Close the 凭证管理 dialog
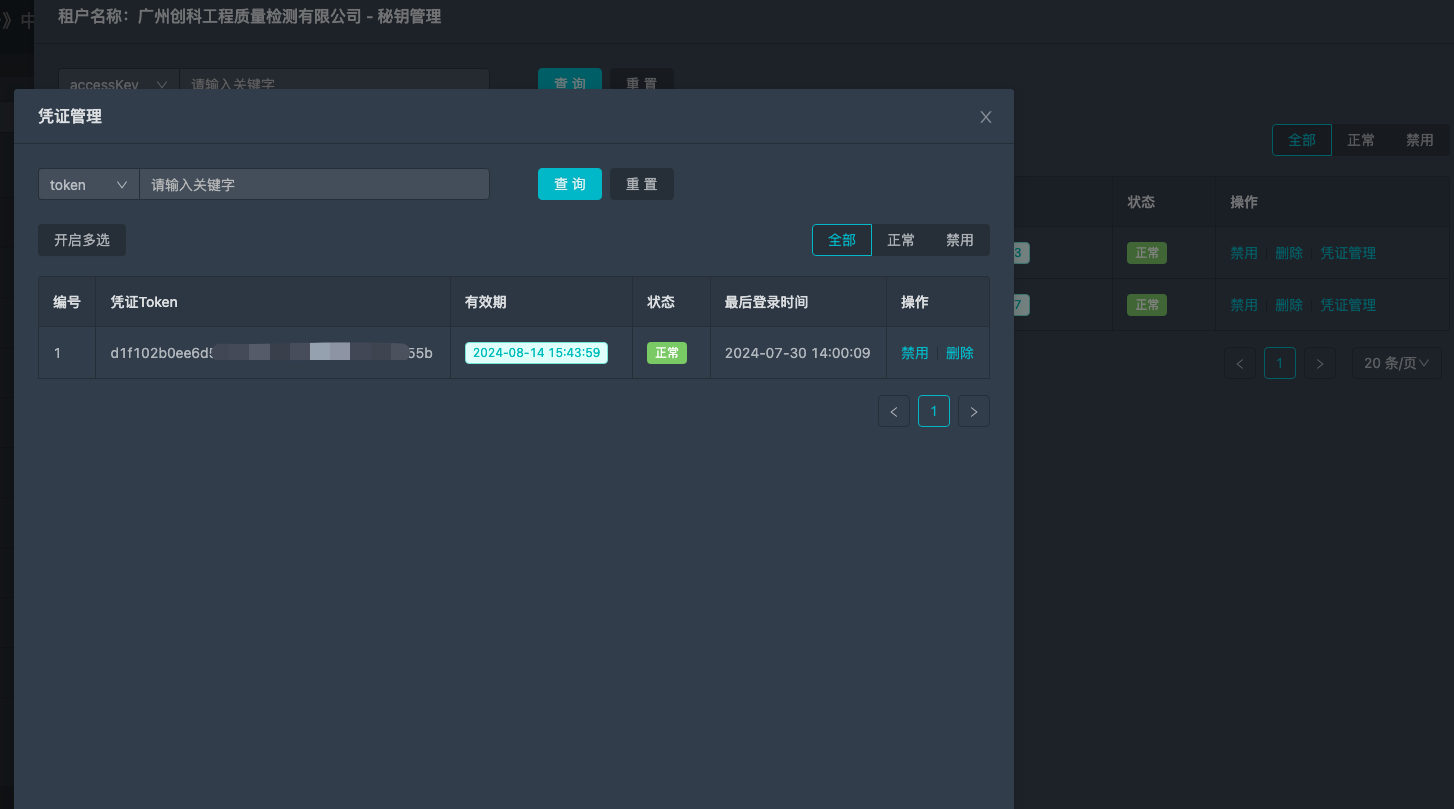The height and width of the screenshot is (809, 1454). click(x=985, y=116)
